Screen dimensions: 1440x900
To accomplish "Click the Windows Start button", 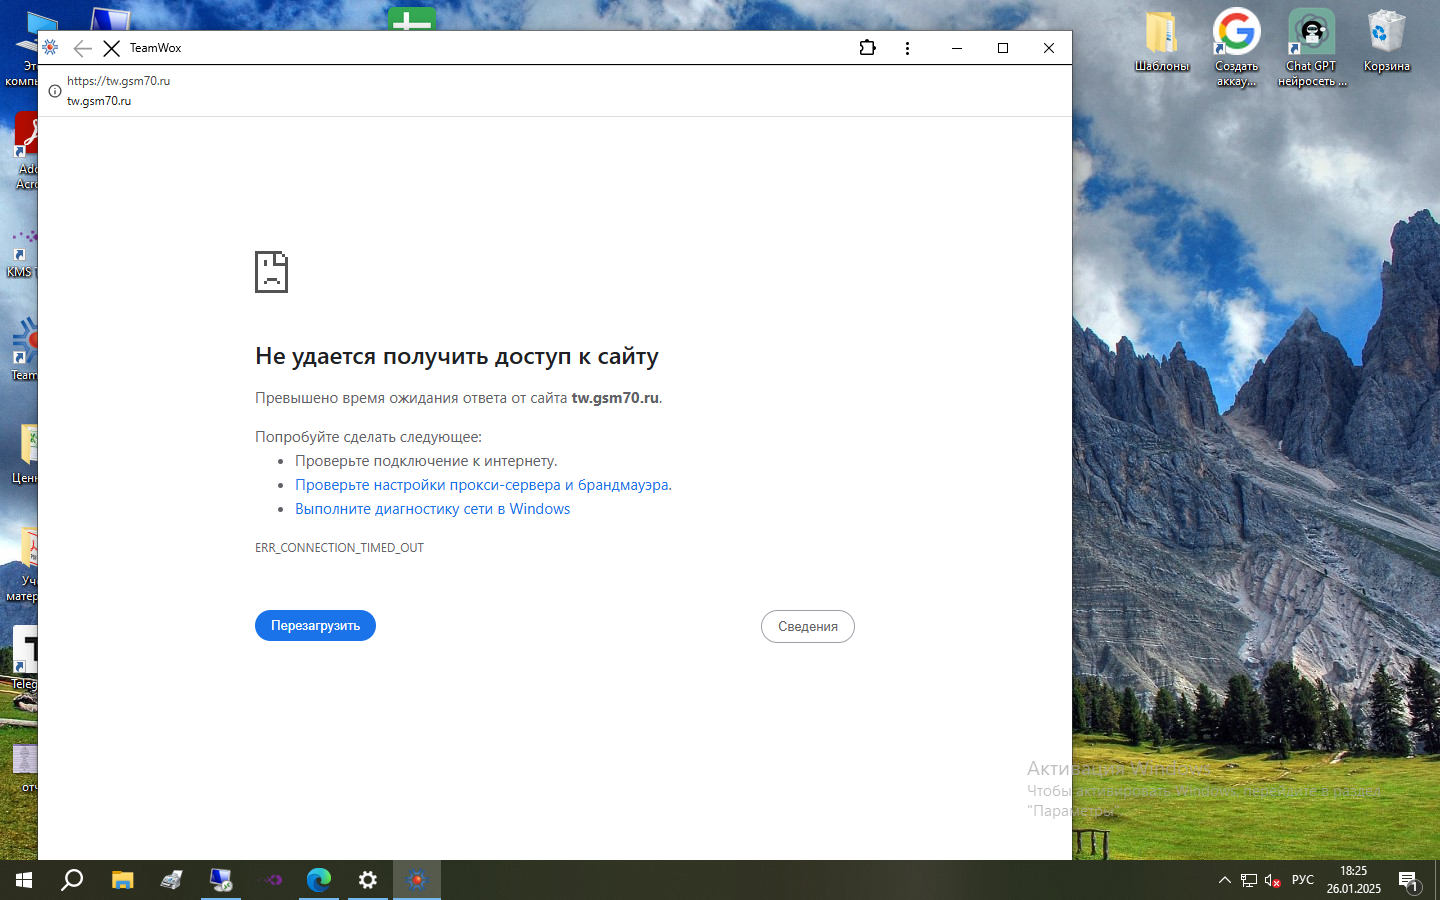I will coord(24,880).
